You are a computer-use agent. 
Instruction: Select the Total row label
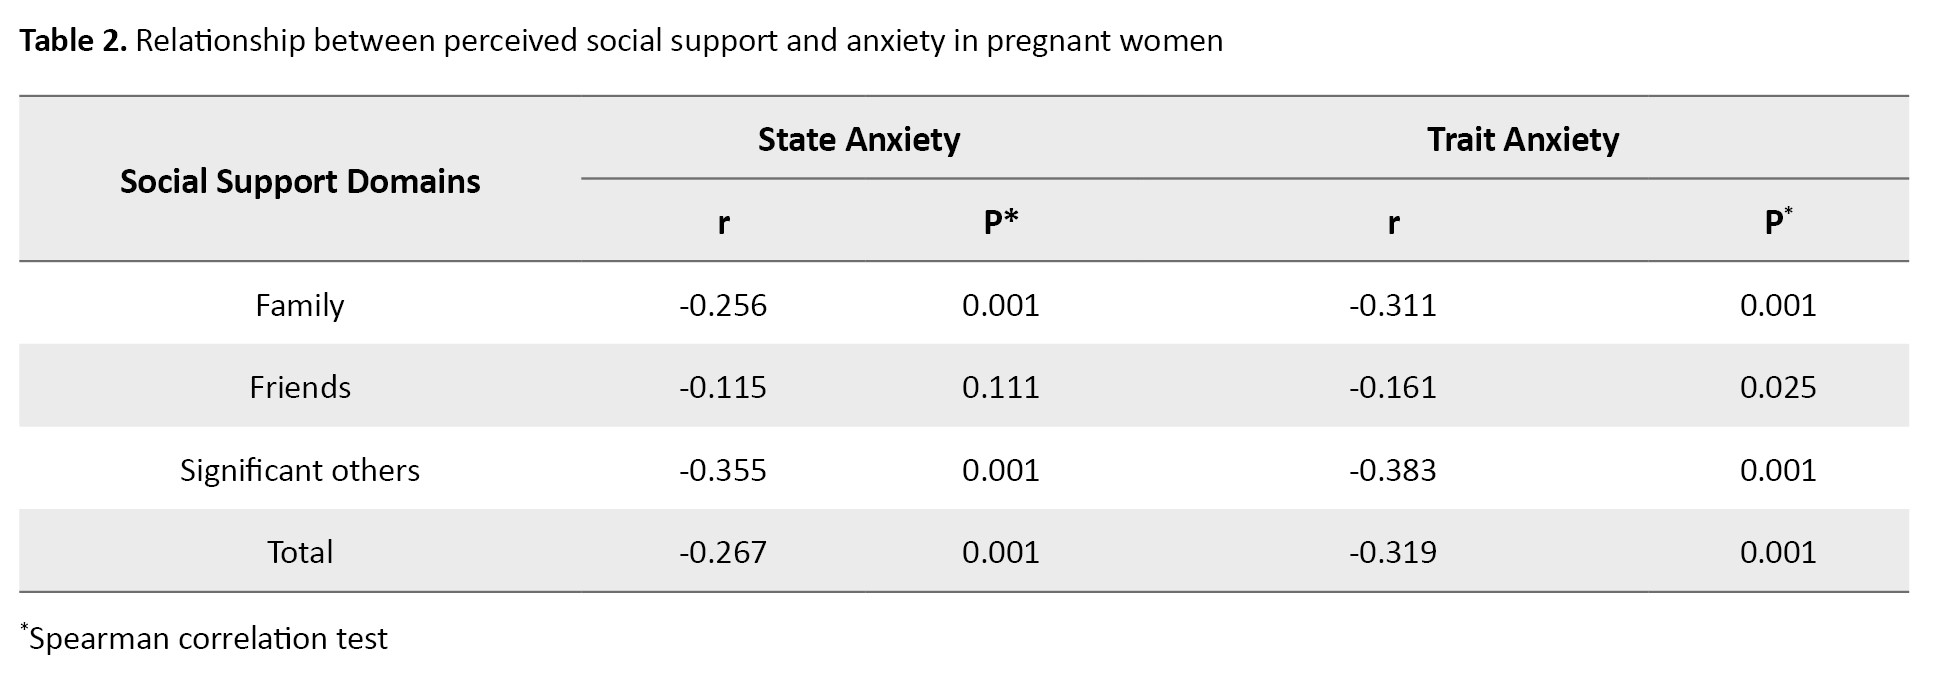[300, 552]
